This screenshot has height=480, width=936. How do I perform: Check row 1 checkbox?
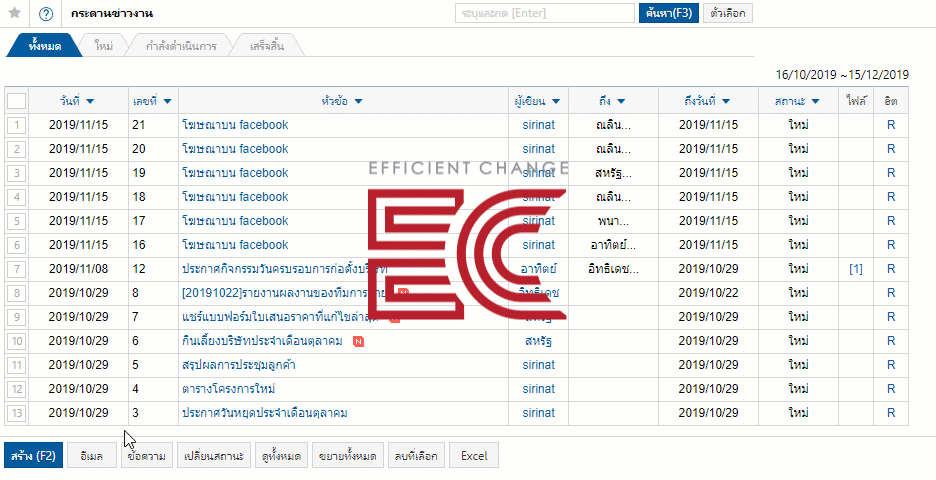click(17, 125)
